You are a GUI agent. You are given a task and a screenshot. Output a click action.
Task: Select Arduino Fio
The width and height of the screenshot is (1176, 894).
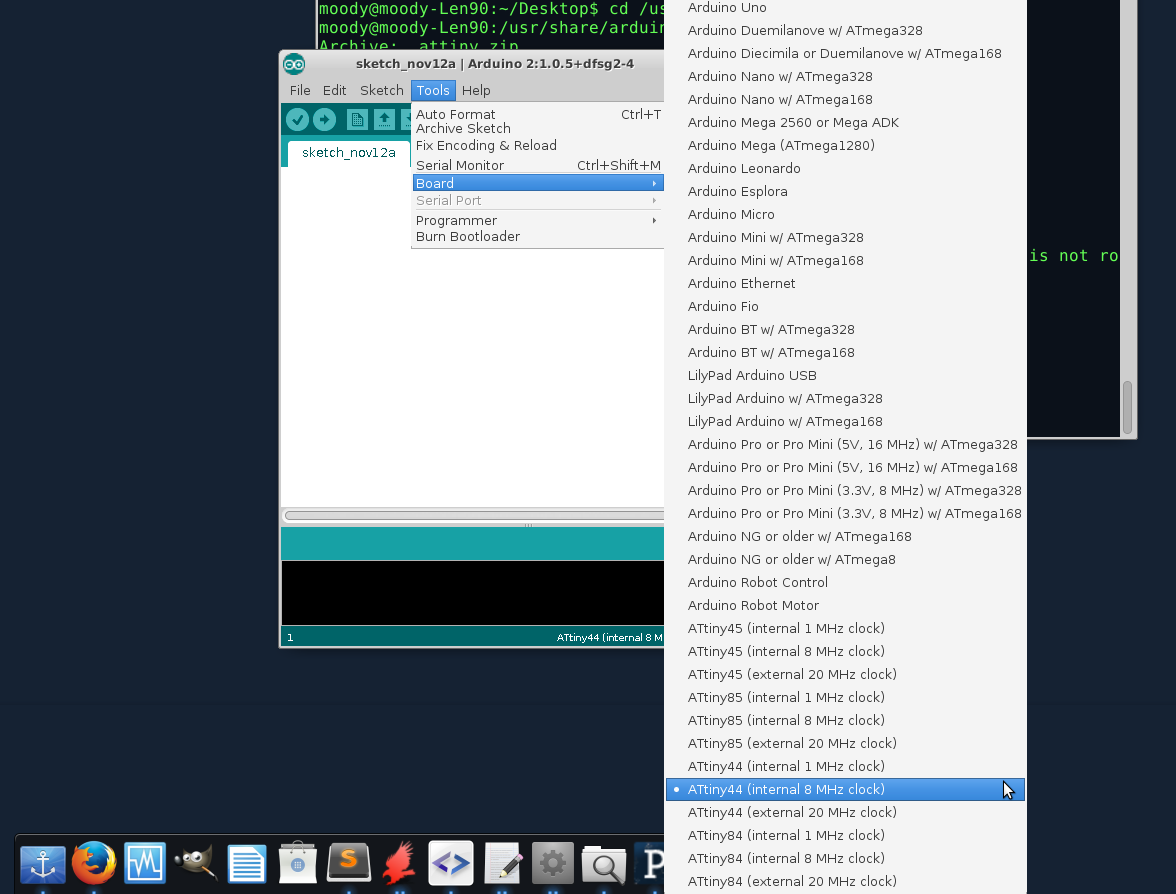coord(845,306)
